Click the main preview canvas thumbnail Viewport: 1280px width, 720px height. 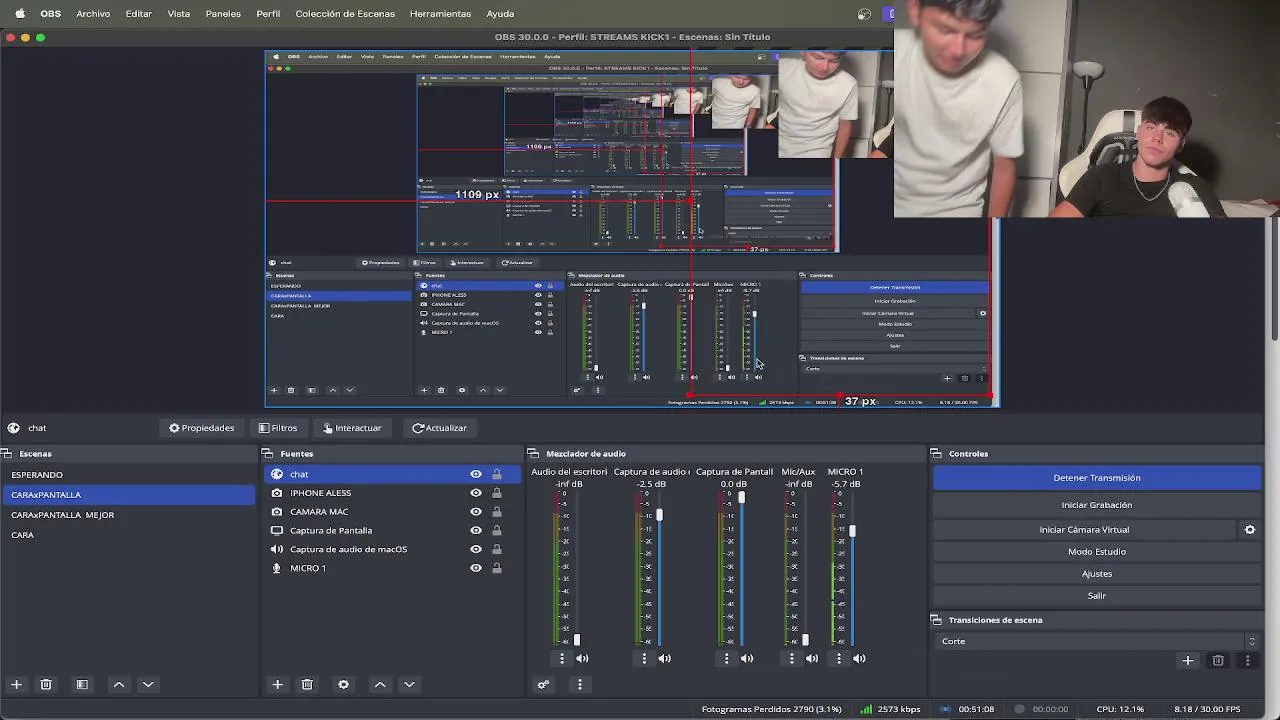(x=632, y=229)
